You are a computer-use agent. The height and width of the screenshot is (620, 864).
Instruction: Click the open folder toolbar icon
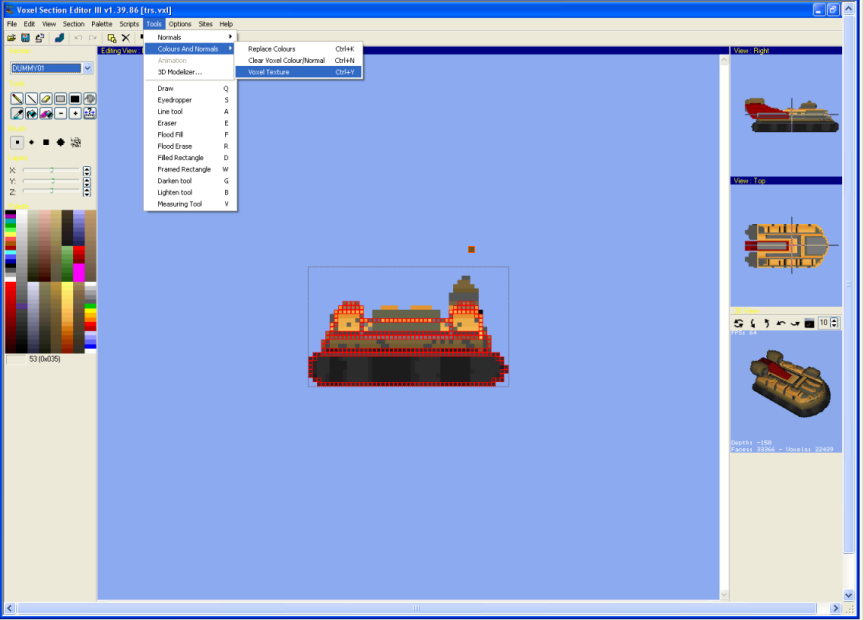[x=12, y=38]
